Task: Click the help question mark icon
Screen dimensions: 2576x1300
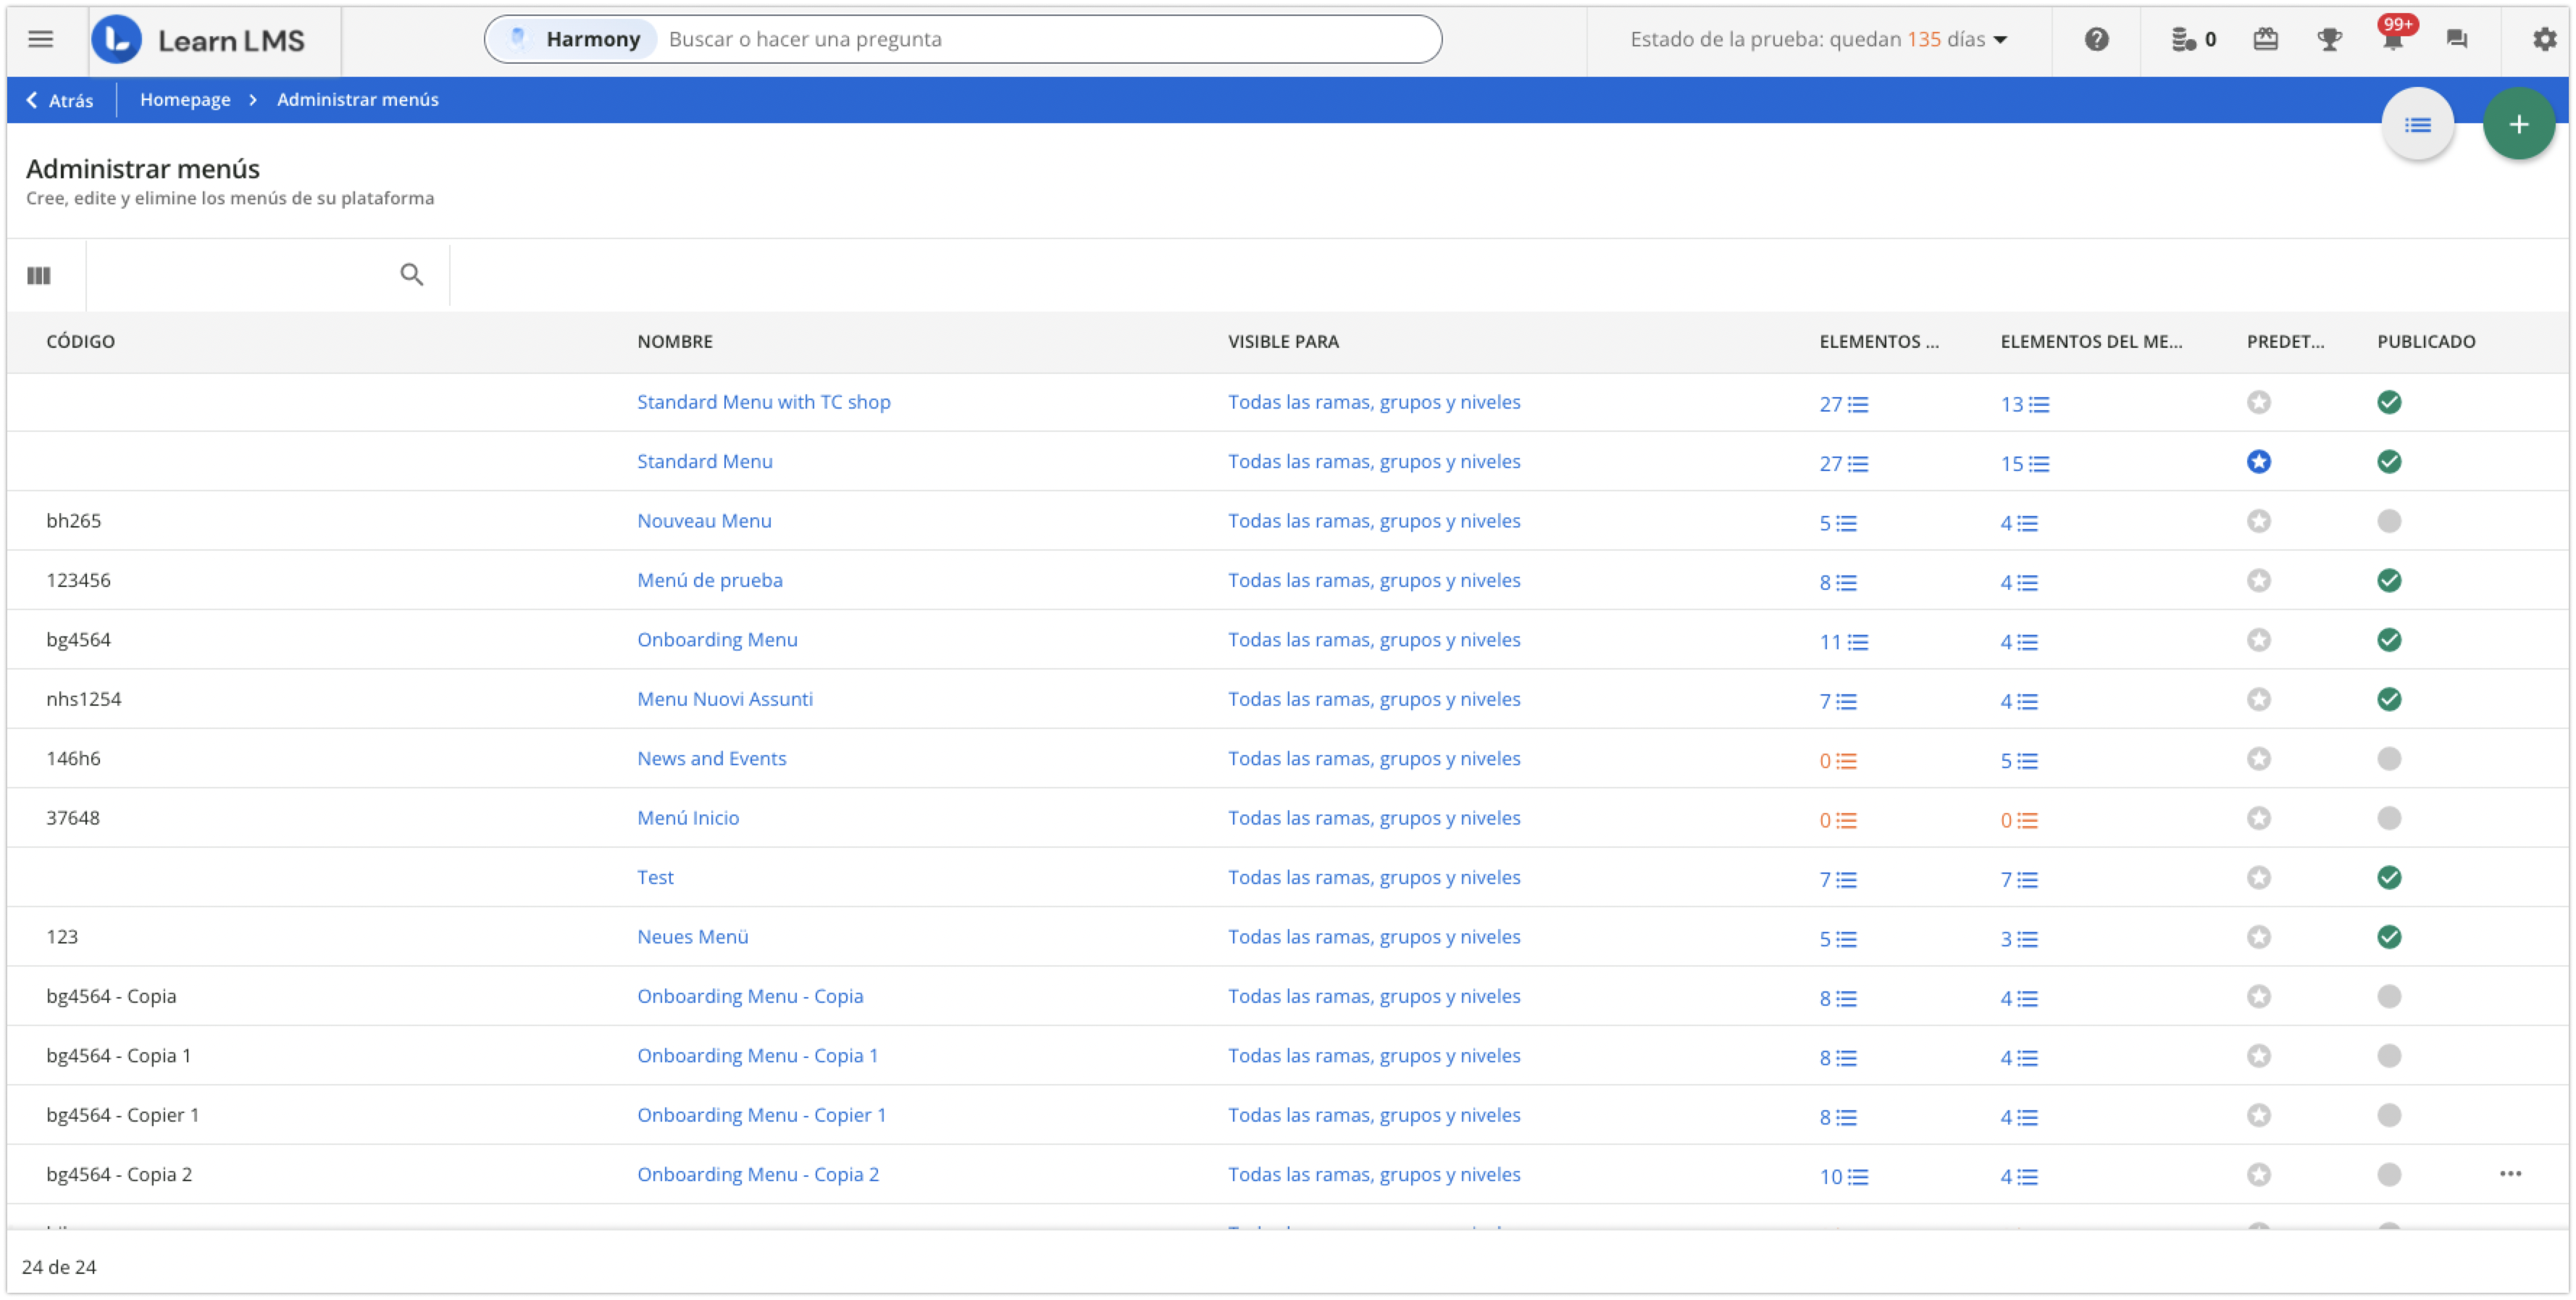Action: [2097, 39]
